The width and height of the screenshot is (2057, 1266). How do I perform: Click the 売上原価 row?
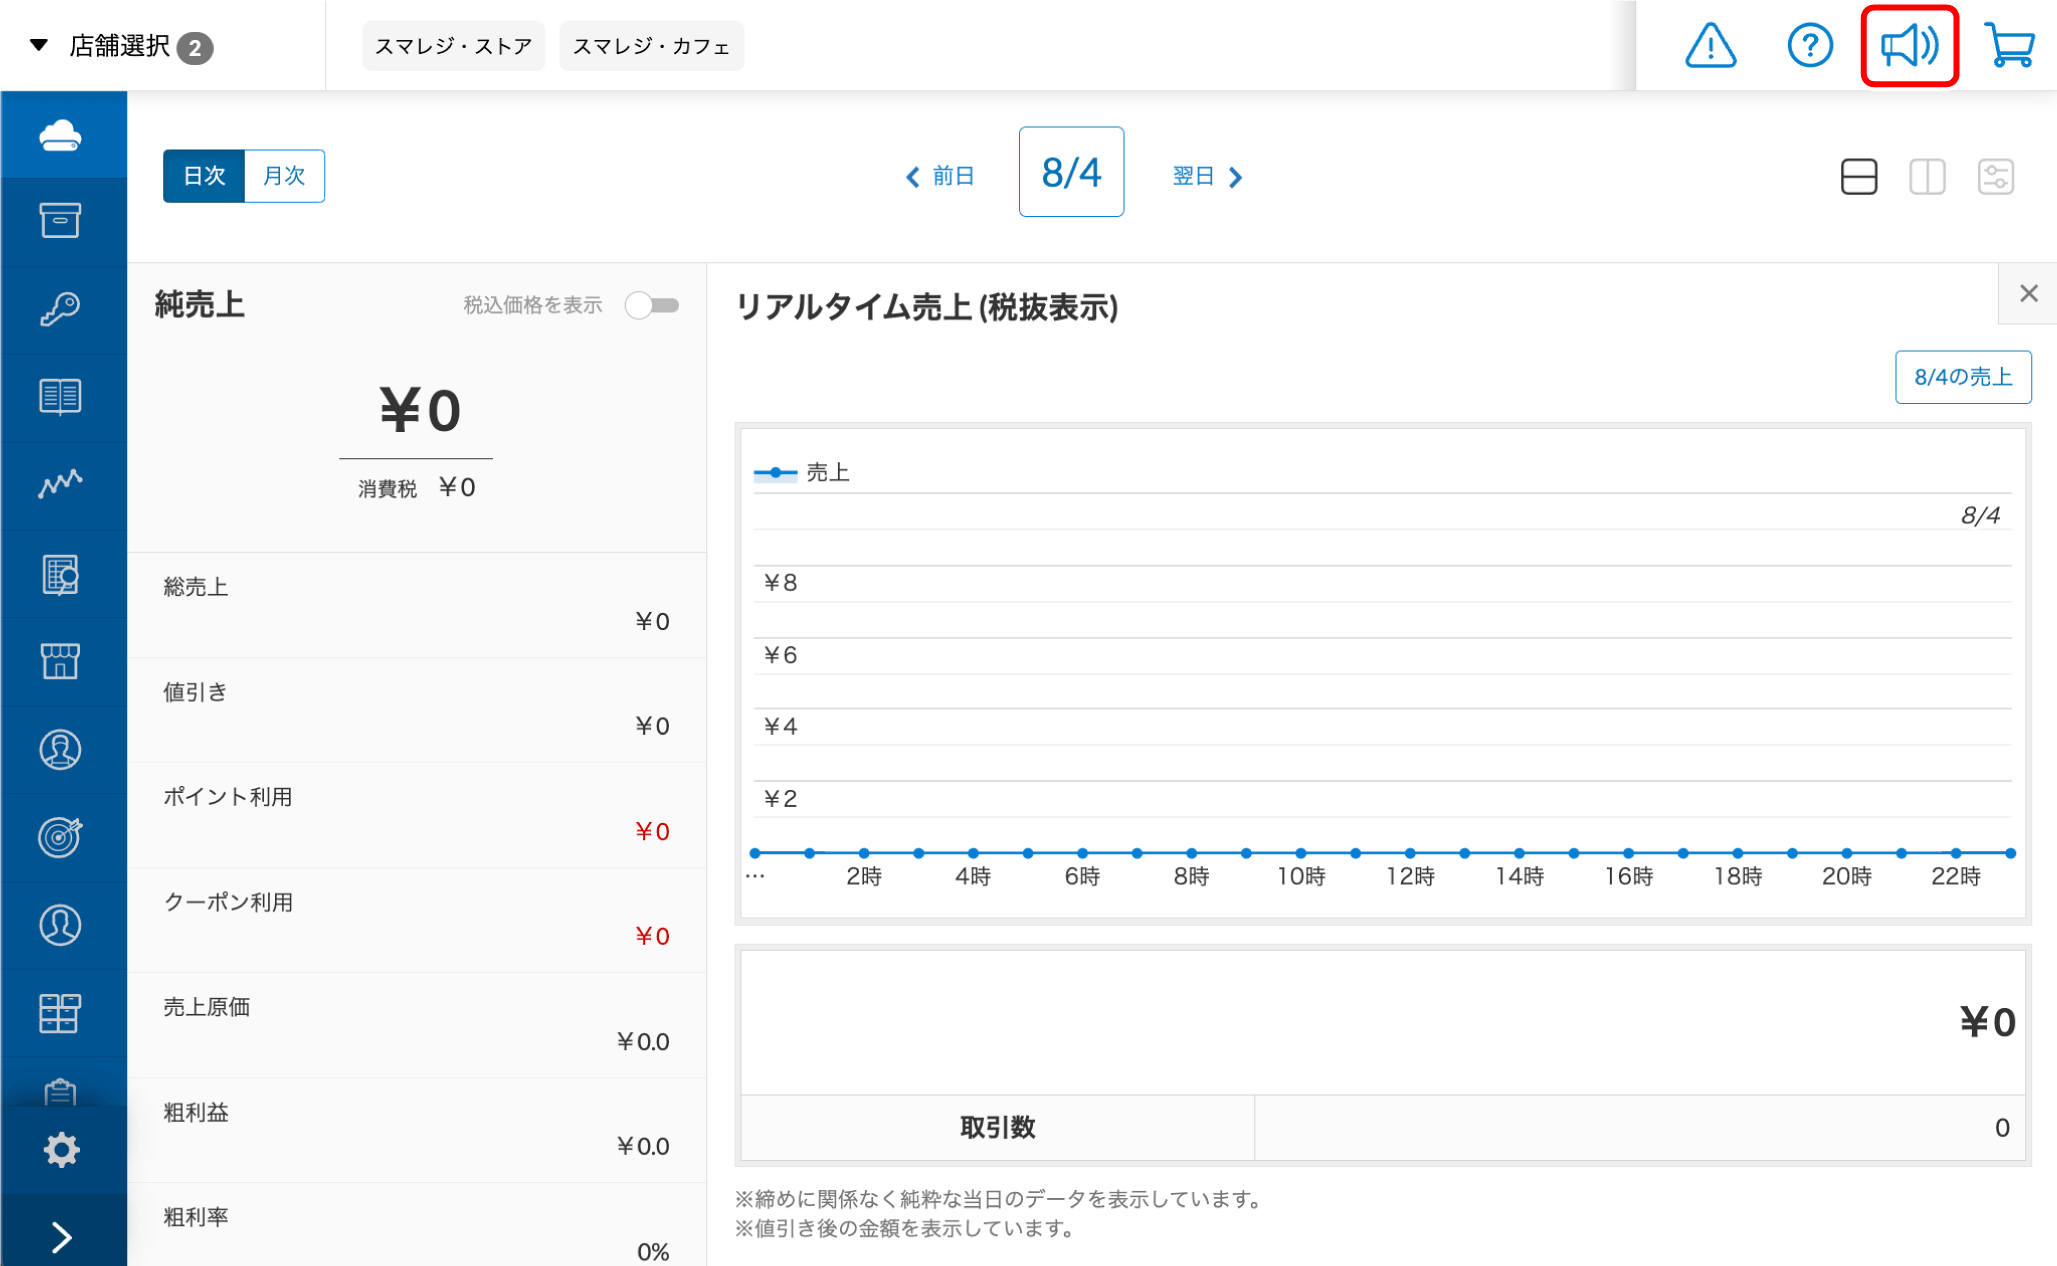point(417,1025)
